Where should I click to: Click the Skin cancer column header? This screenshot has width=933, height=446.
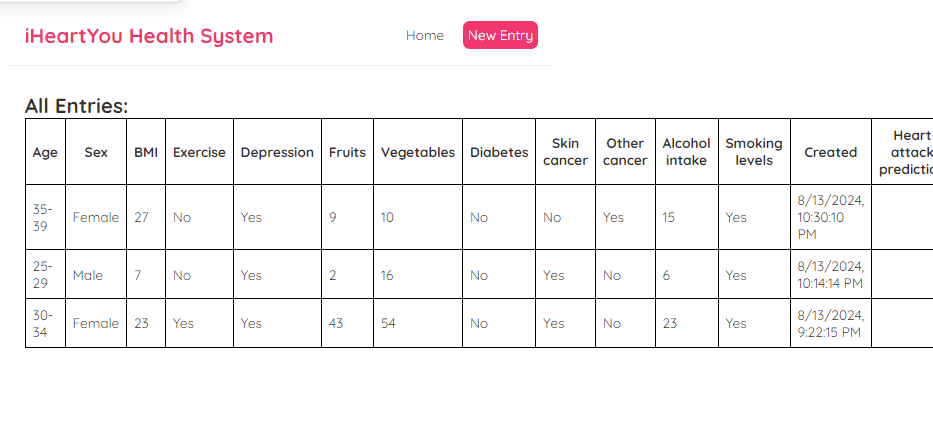click(565, 152)
